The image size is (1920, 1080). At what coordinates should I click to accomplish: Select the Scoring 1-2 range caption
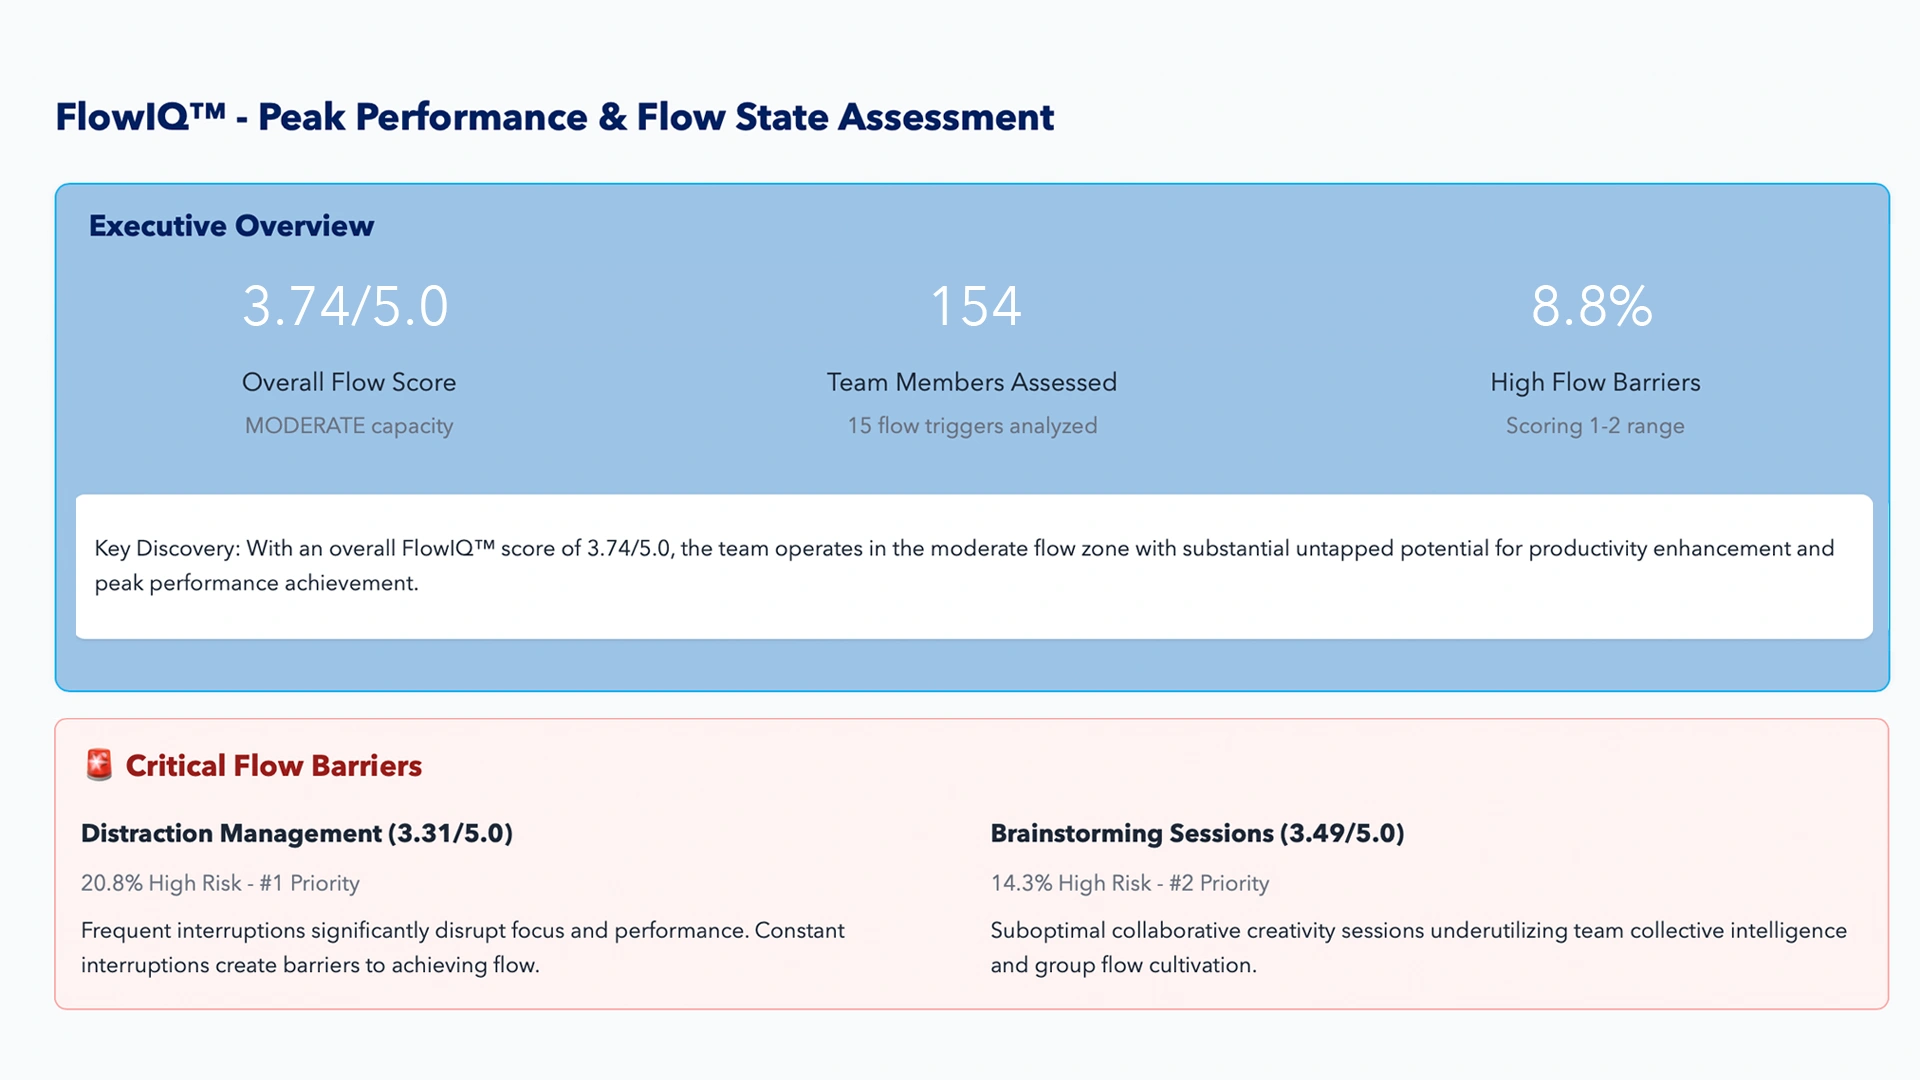point(1594,426)
